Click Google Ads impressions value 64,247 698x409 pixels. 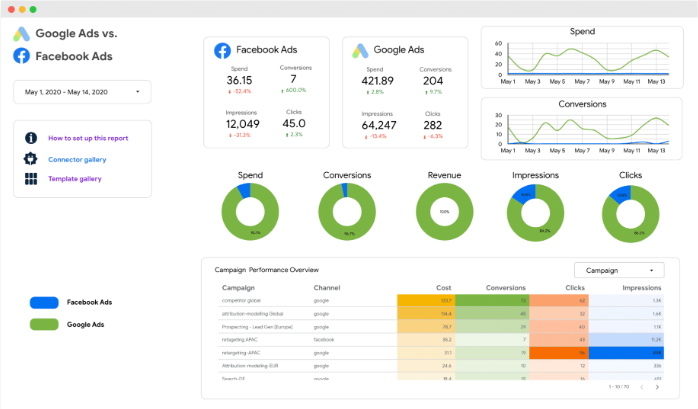[x=379, y=126]
